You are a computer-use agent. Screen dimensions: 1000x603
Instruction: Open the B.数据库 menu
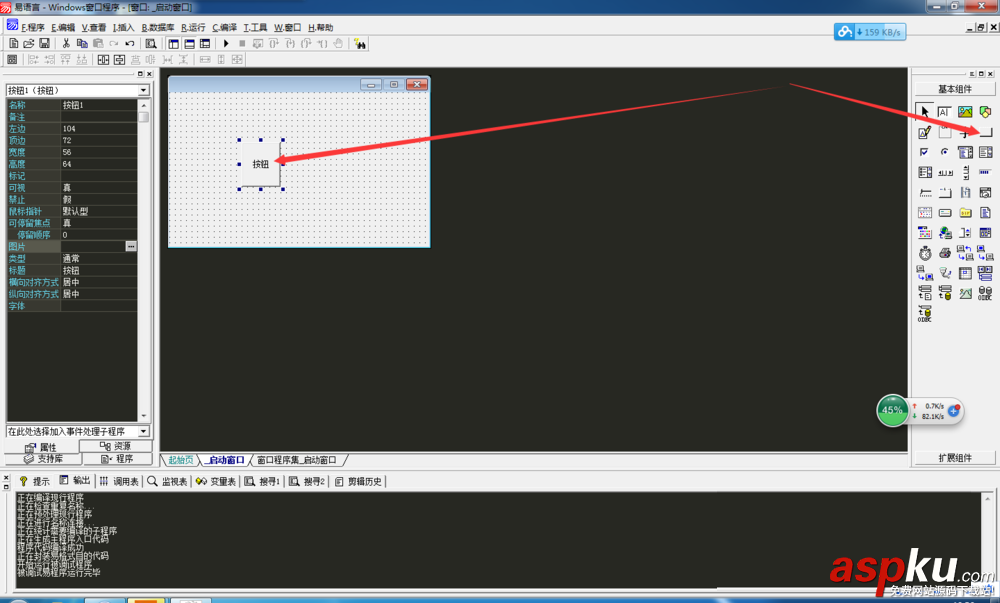(x=158, y=27)
